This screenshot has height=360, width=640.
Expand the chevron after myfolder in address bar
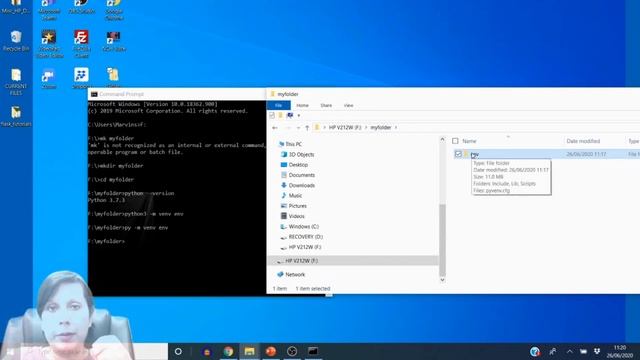click(x=396, y=128)
